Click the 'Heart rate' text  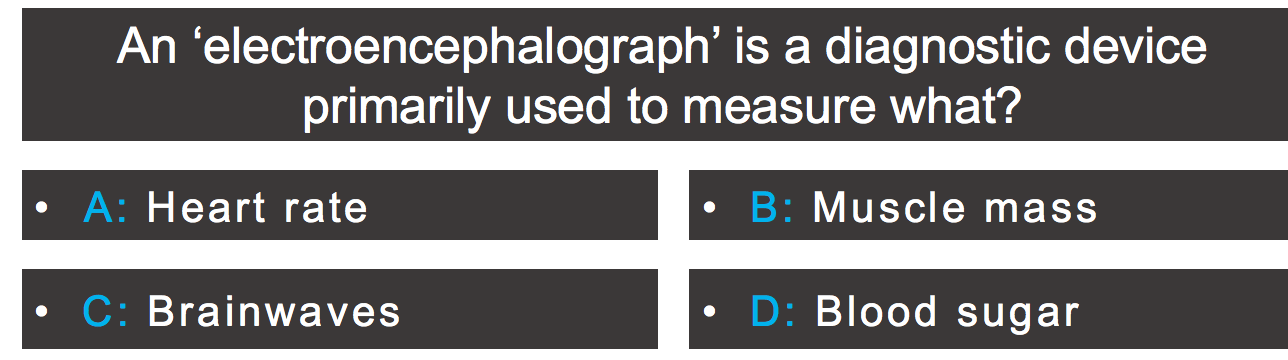pyautogui.click(x=257, y=207)
